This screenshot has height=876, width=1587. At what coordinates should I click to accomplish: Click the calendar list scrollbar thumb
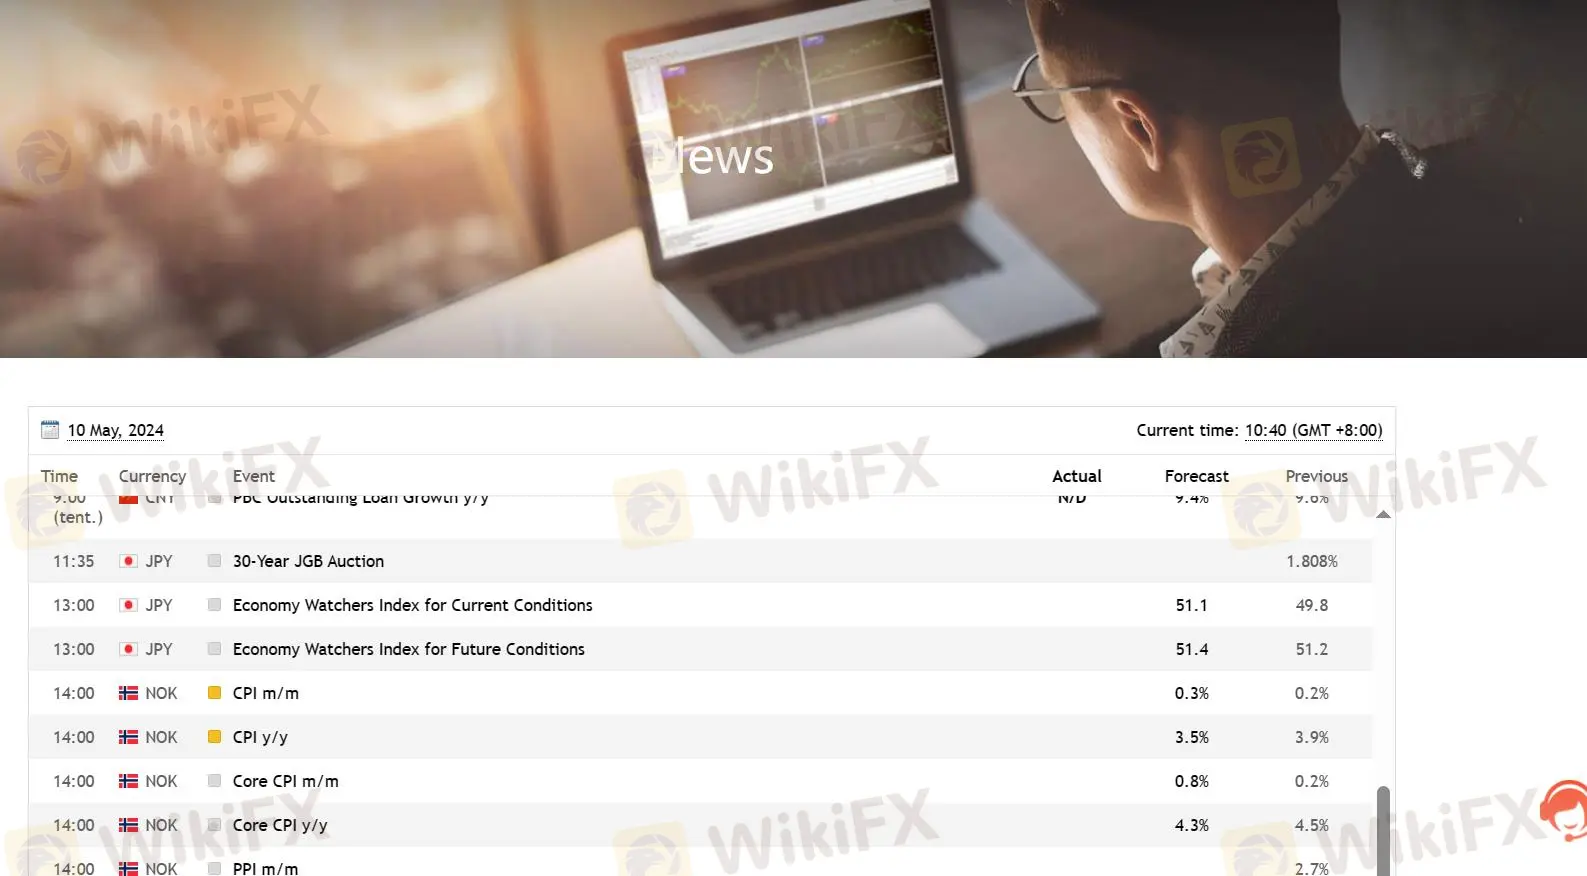[x=1383, y=831]
